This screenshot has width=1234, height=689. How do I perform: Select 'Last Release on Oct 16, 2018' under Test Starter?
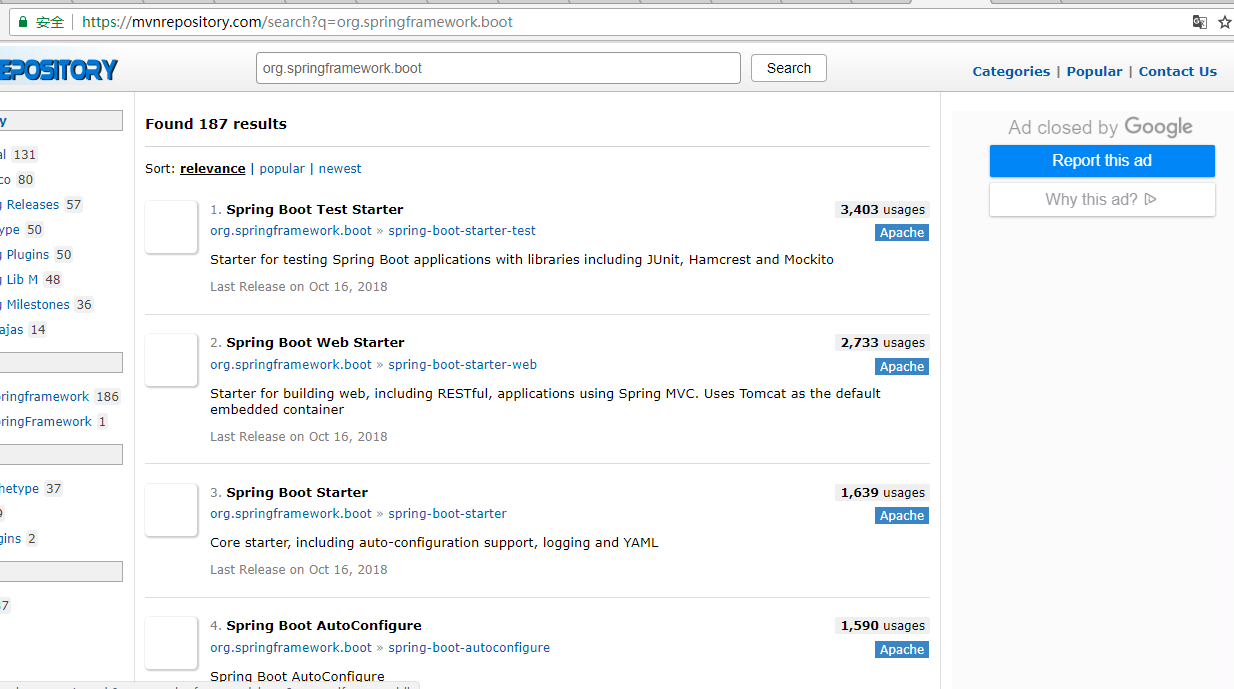click(299, 287)
